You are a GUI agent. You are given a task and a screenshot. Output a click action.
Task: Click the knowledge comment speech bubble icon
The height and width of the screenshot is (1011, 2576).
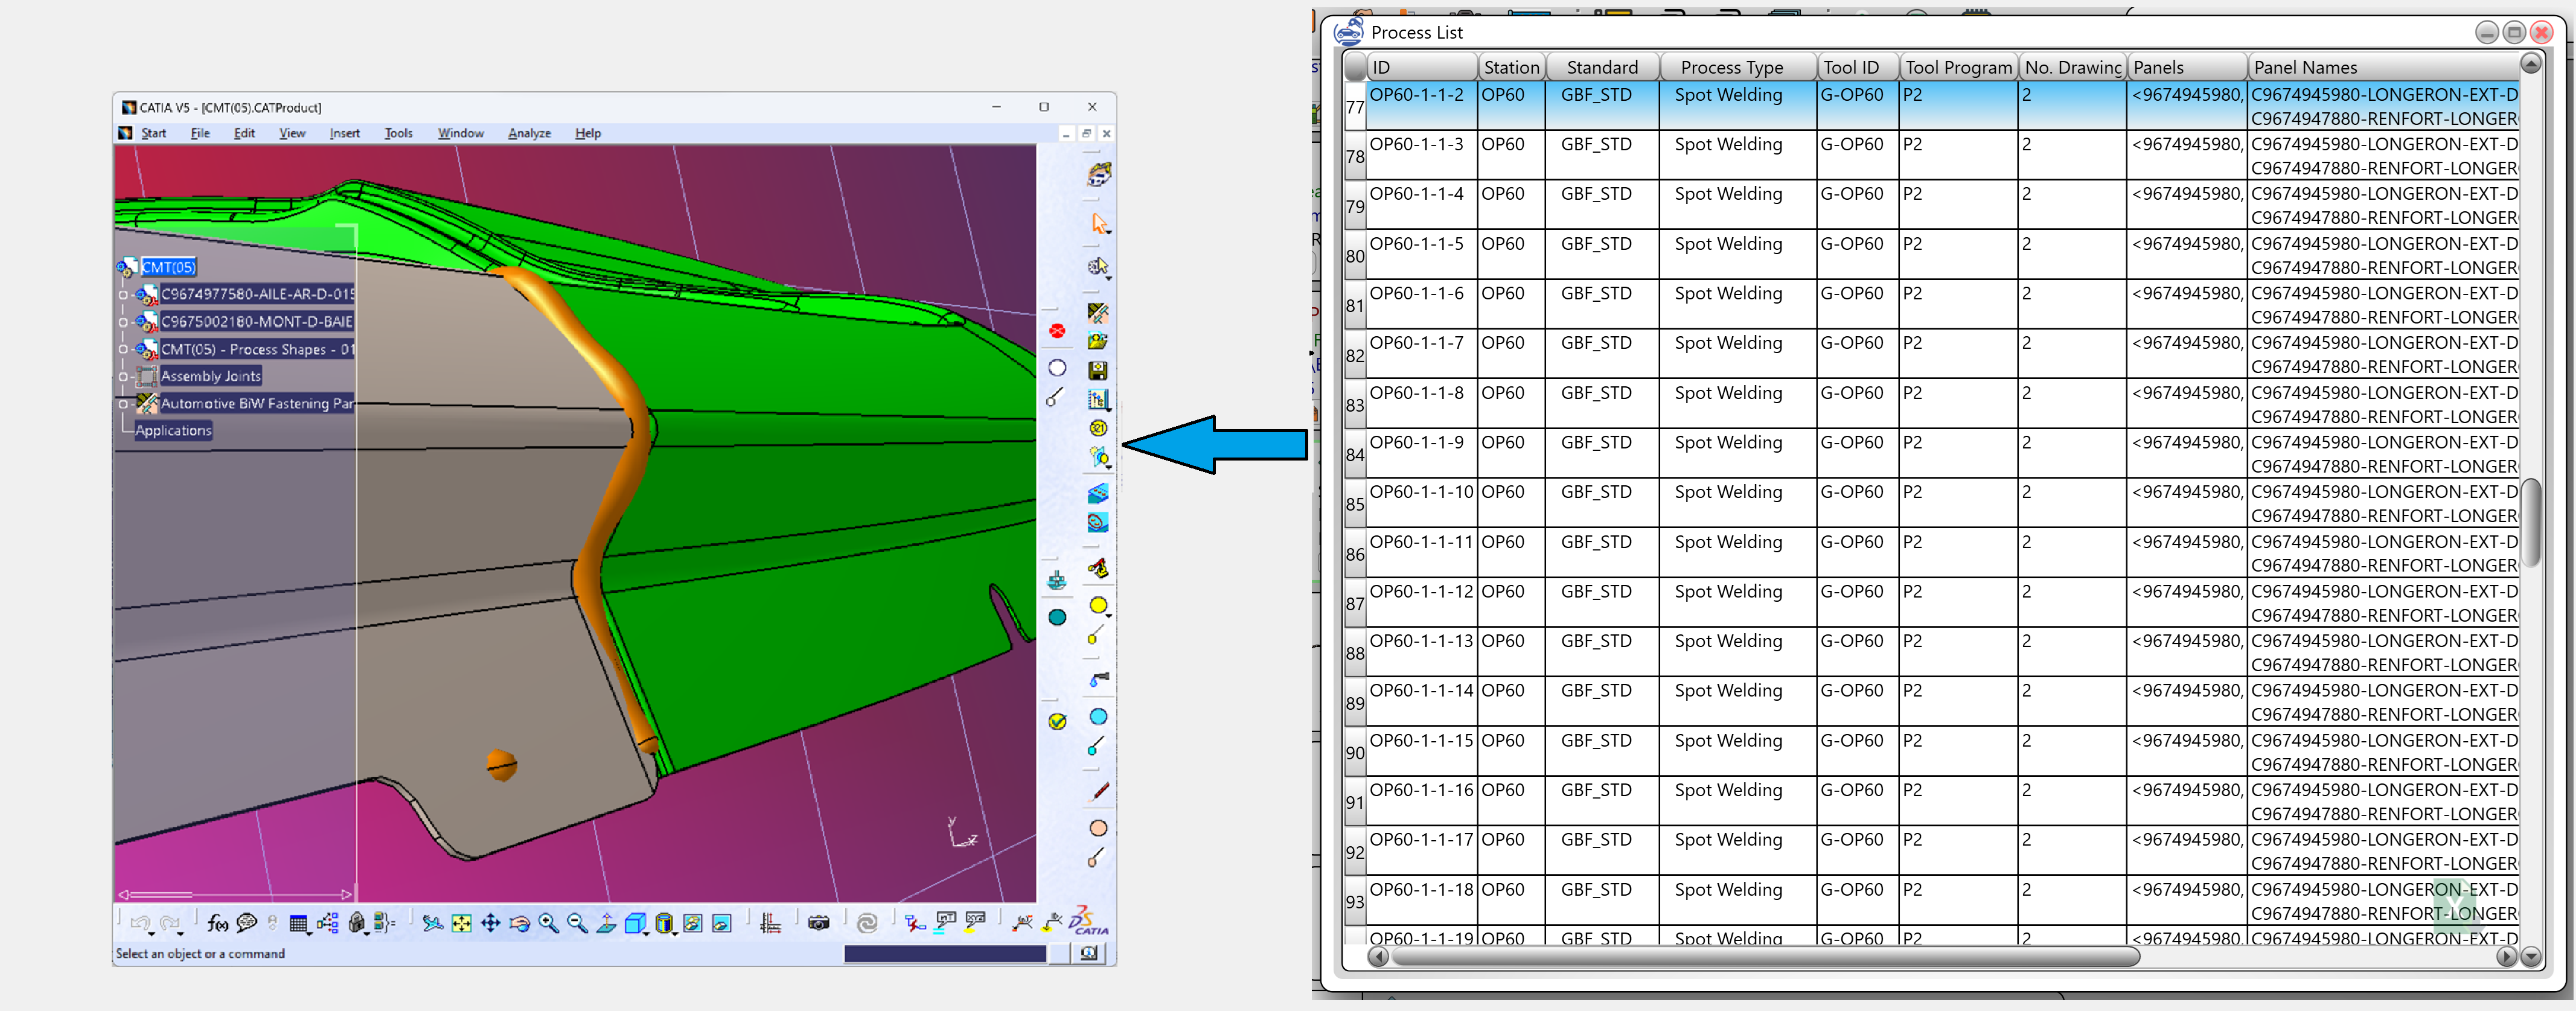click(247, 923)
